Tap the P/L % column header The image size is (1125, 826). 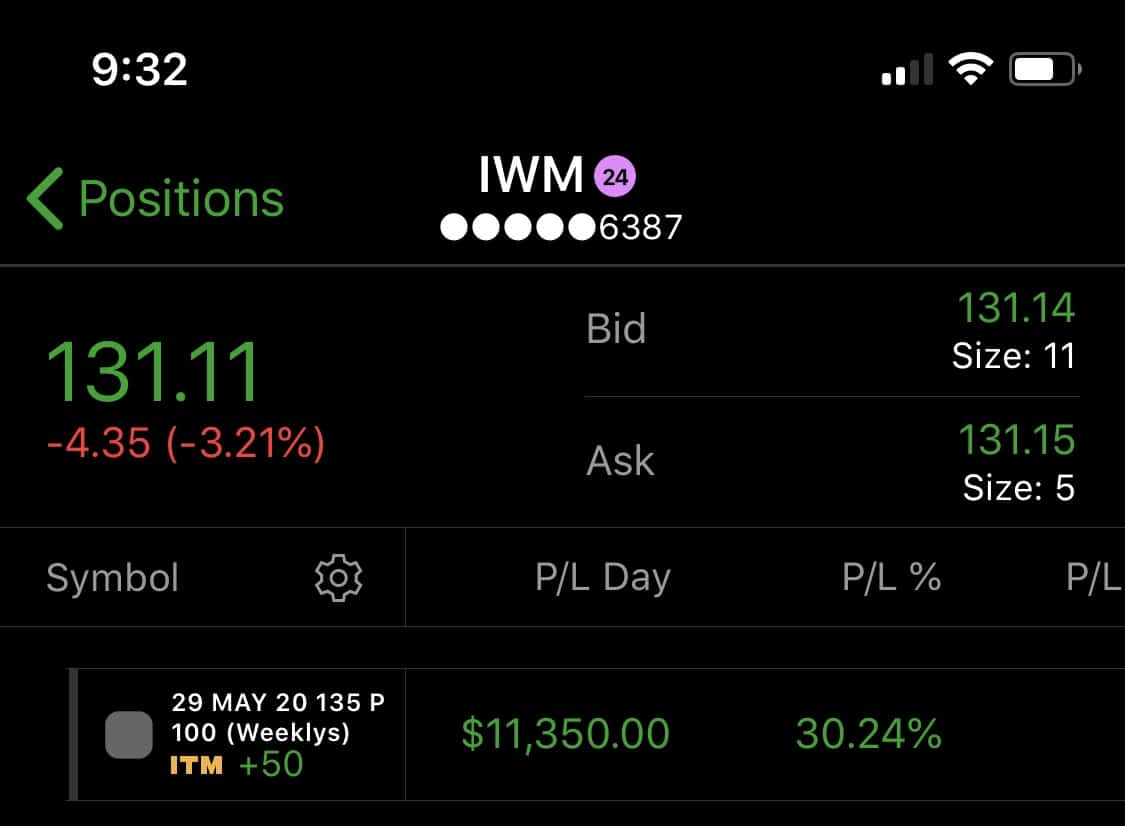[892, 577]
